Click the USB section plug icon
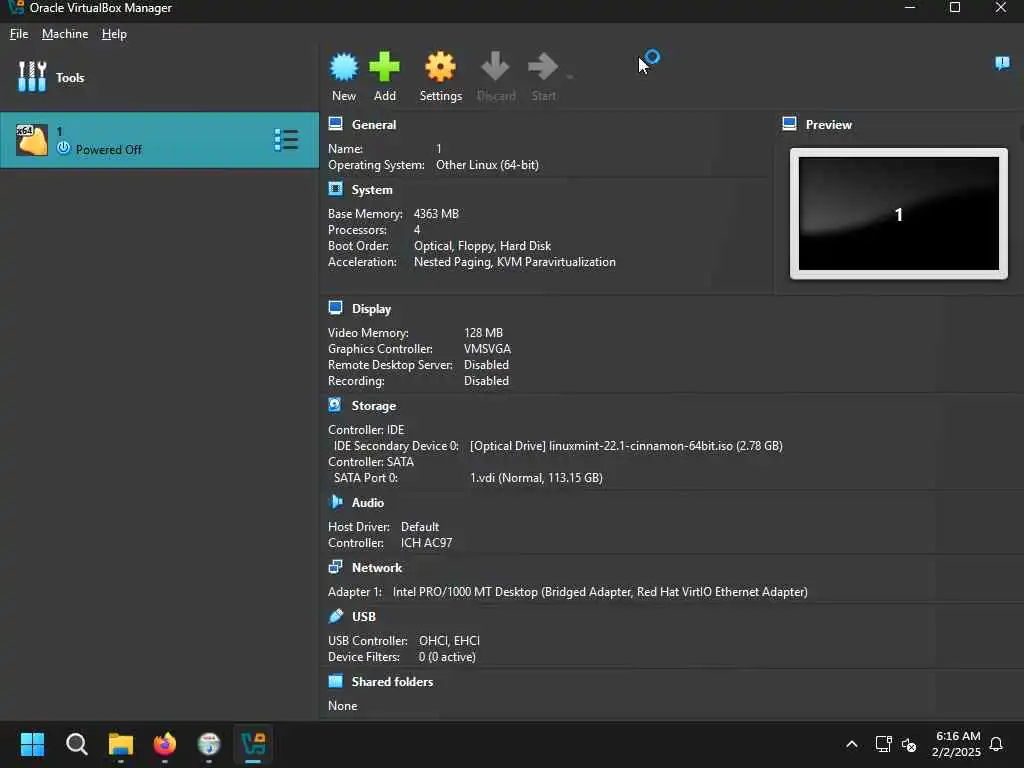 pyautogui.click(x=336, y=615)
